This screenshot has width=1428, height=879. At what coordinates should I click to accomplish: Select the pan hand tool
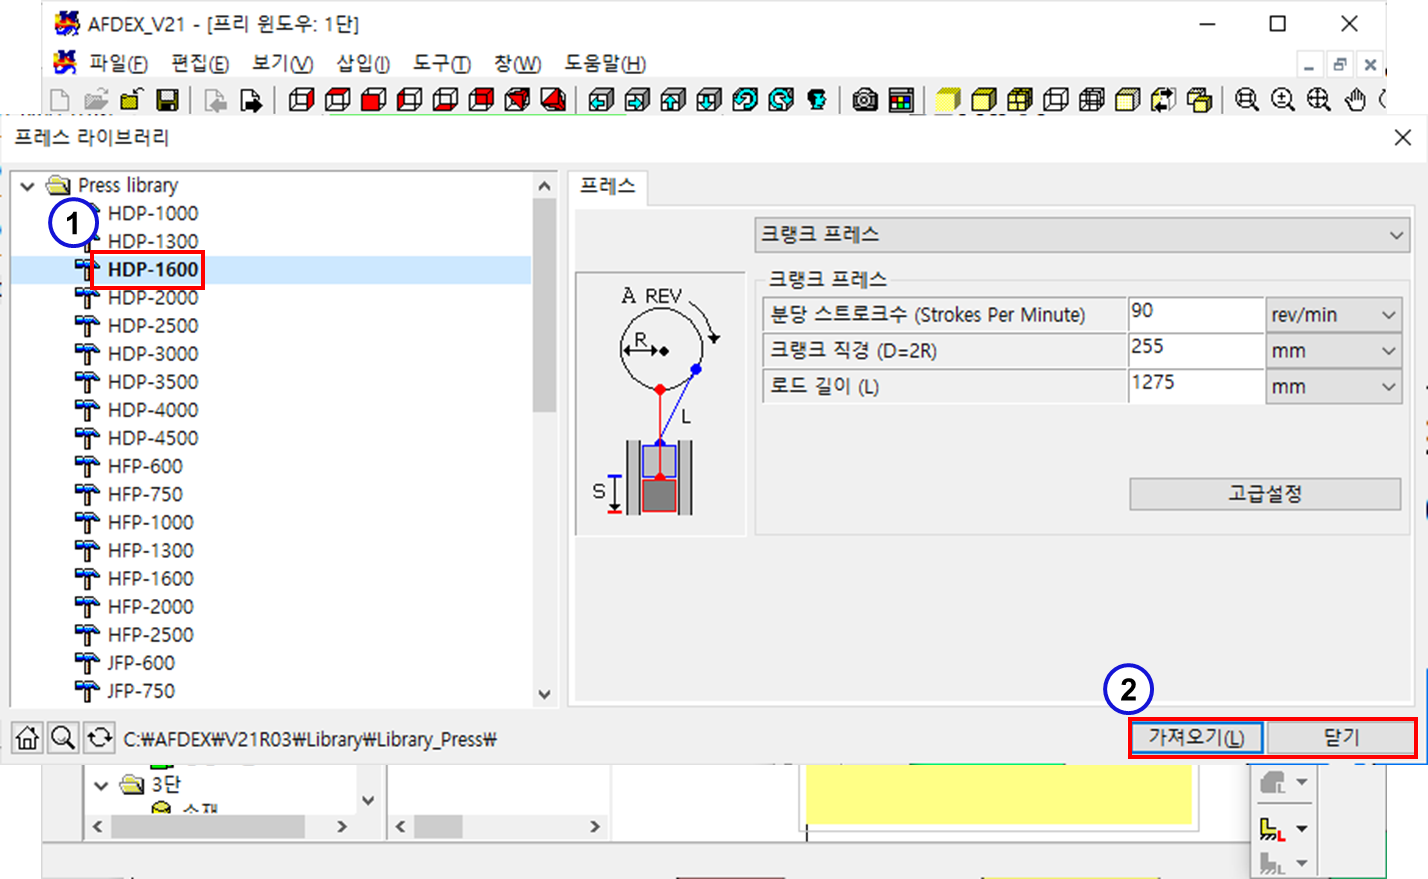[x=1355, y=100]
